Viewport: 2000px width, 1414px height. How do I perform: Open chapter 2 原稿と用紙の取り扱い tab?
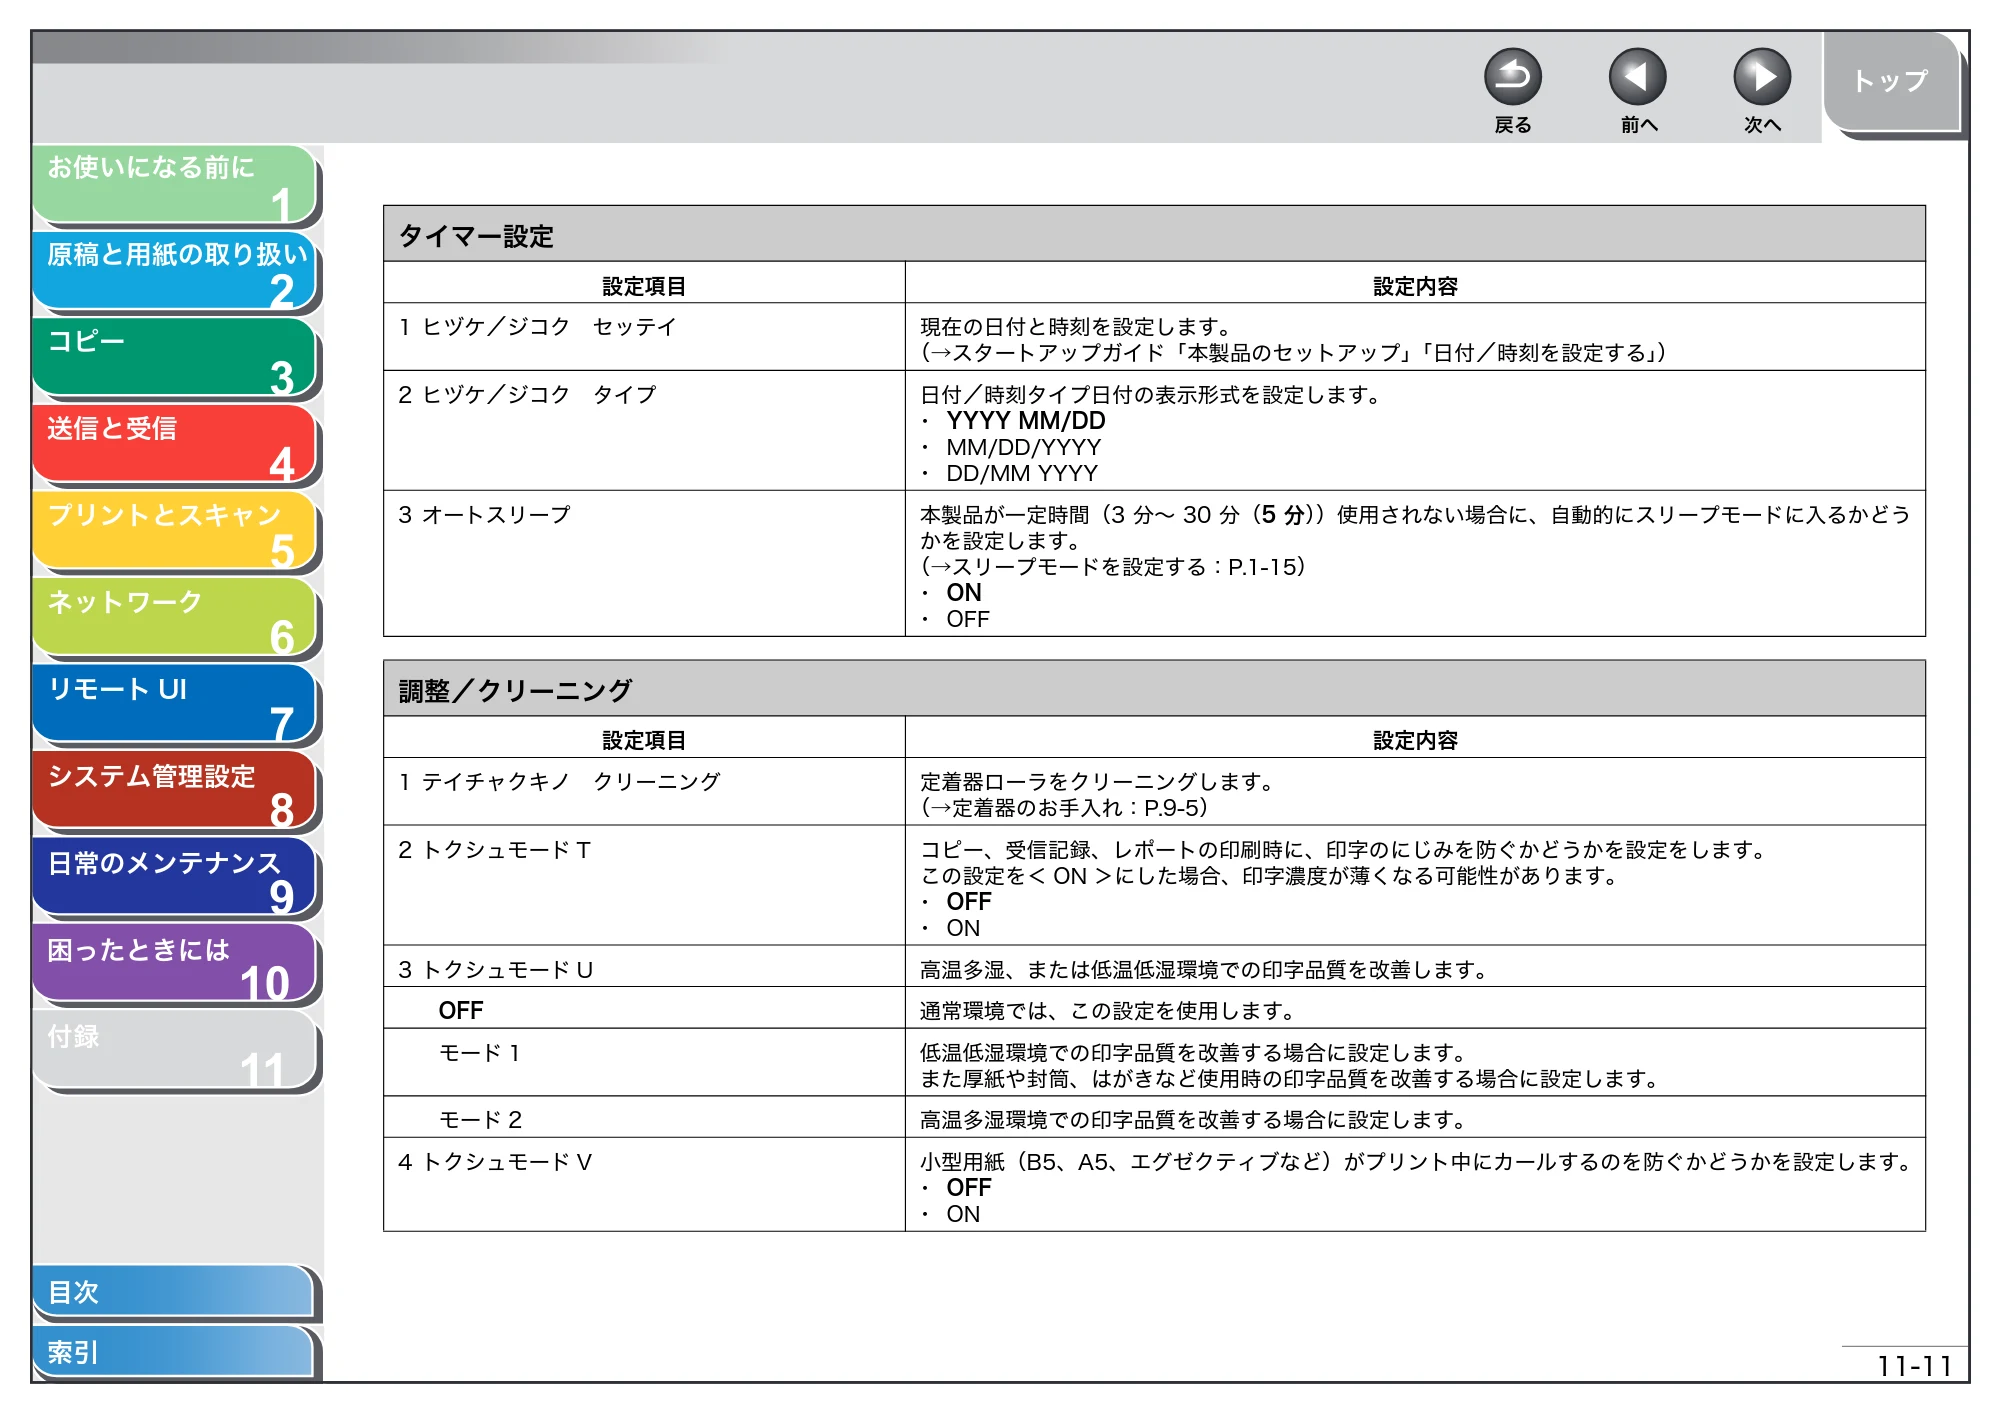pyautogui.click(x=175, y=271)
